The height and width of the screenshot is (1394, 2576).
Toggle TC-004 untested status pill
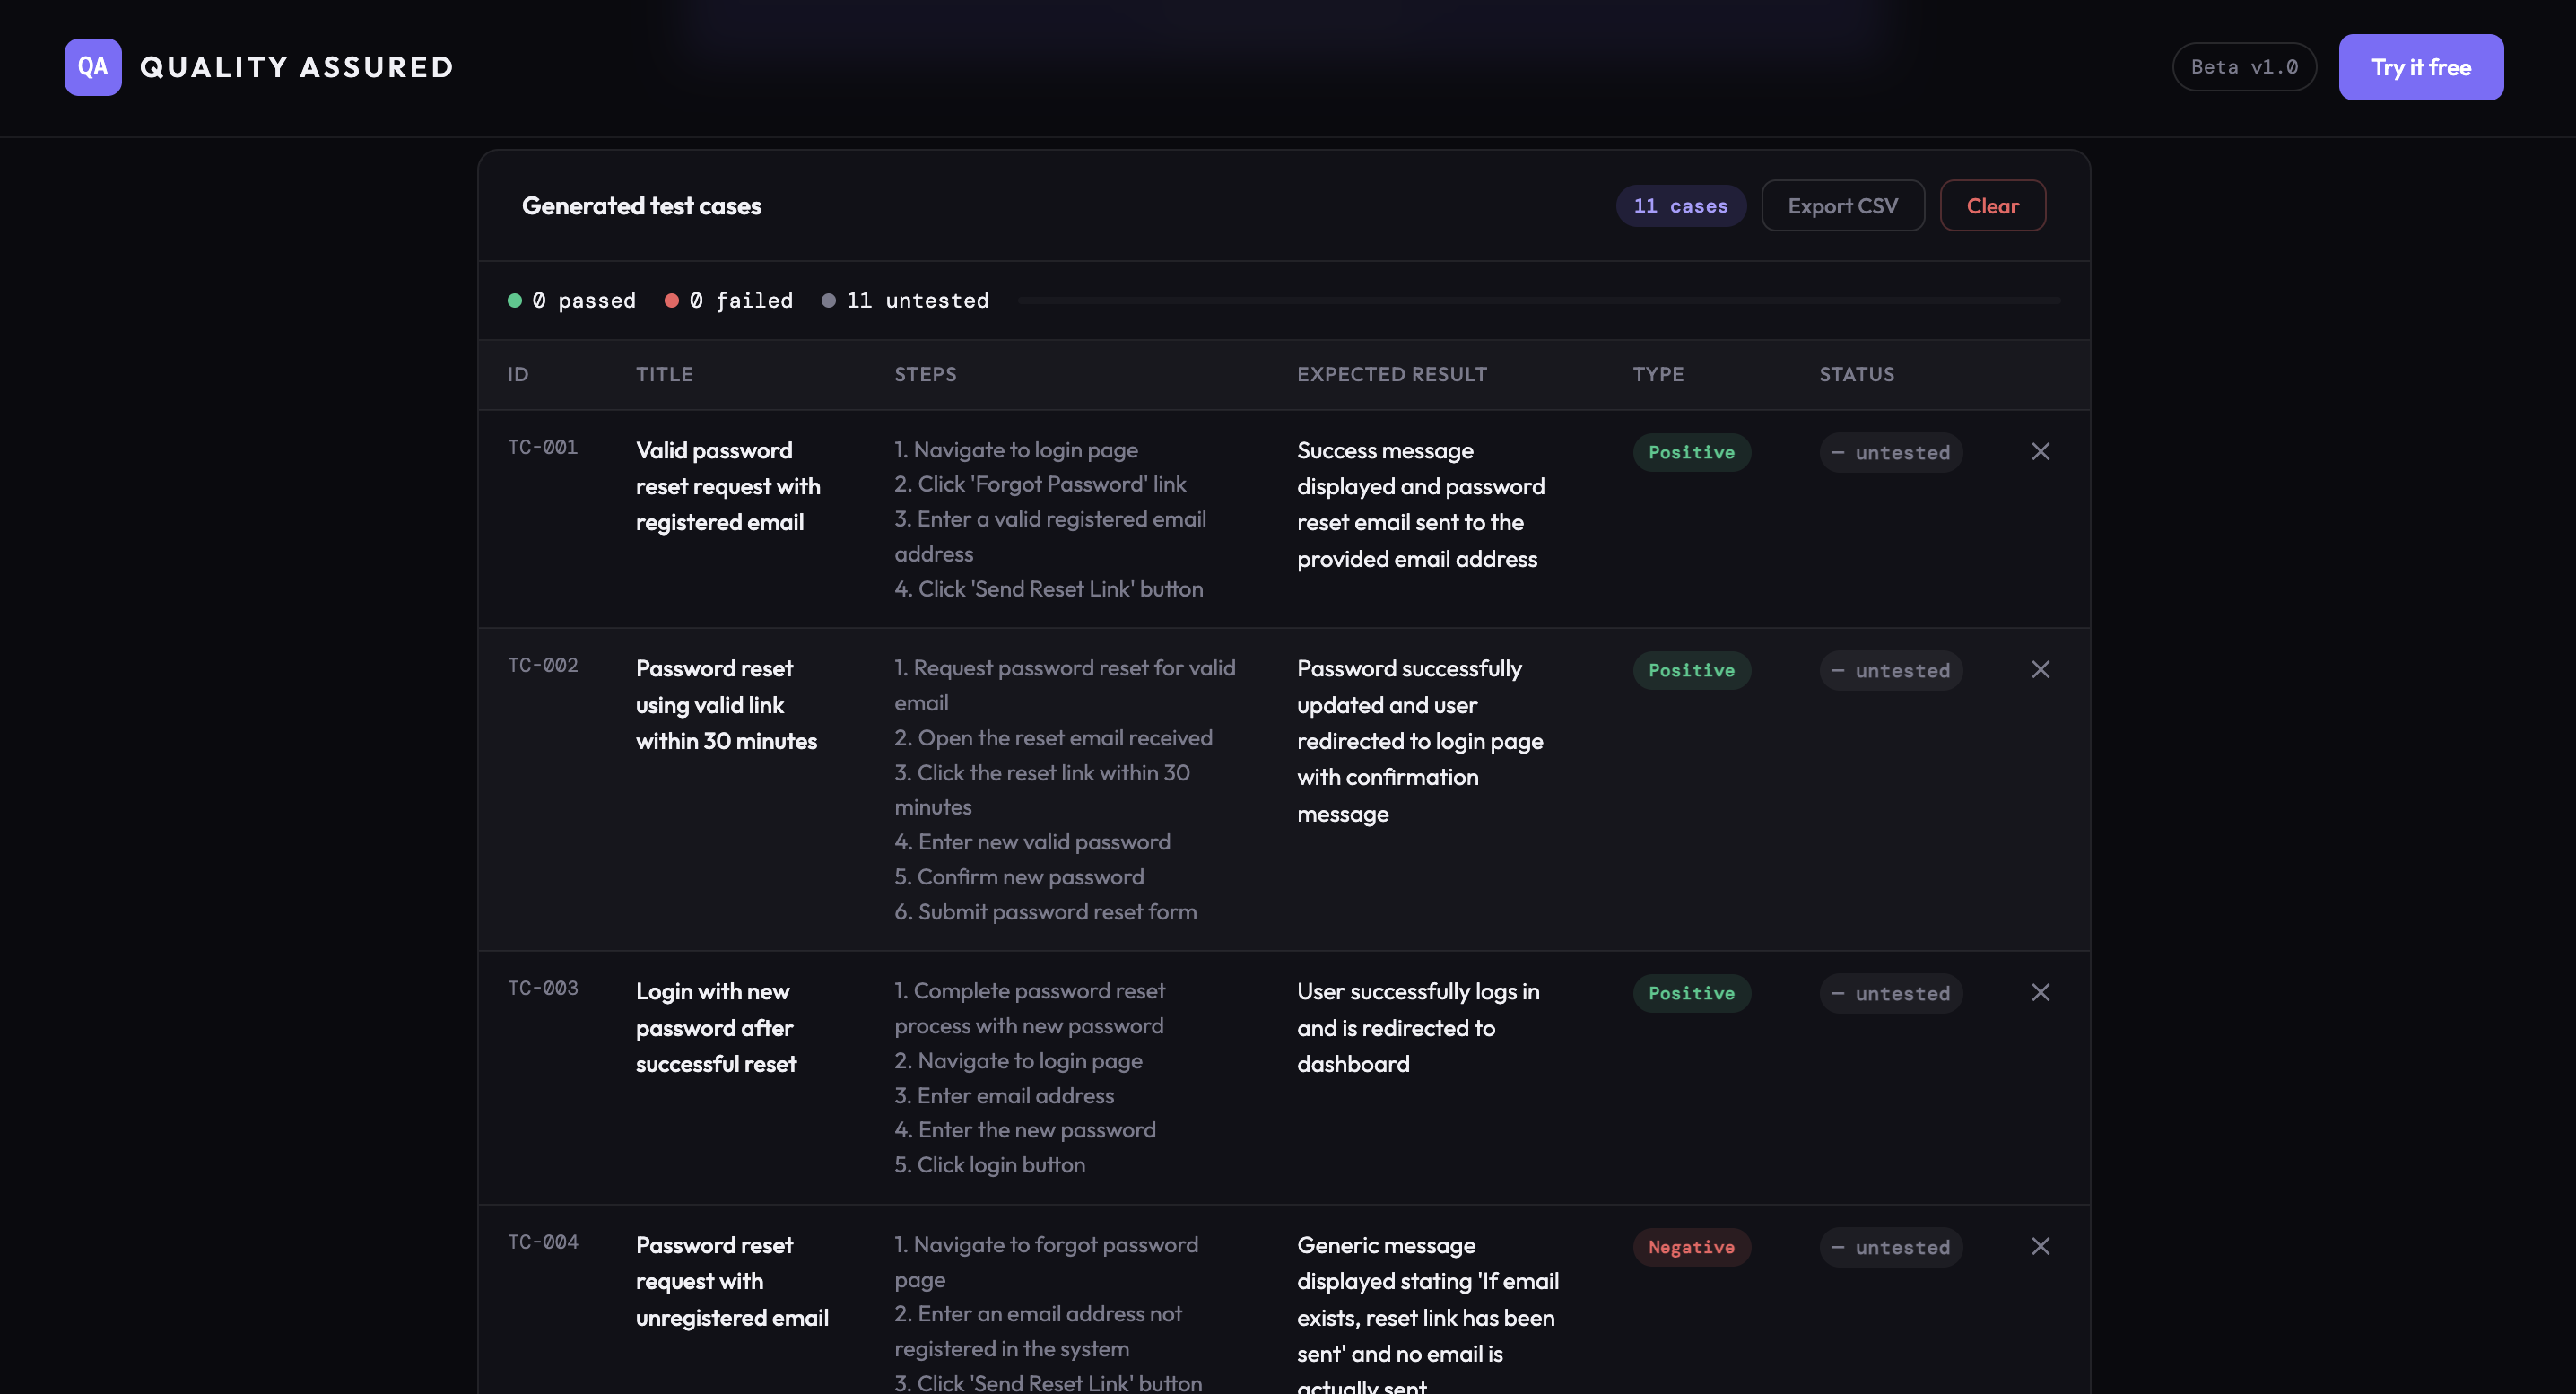pyautogui.click(x=1890, y=1248)
